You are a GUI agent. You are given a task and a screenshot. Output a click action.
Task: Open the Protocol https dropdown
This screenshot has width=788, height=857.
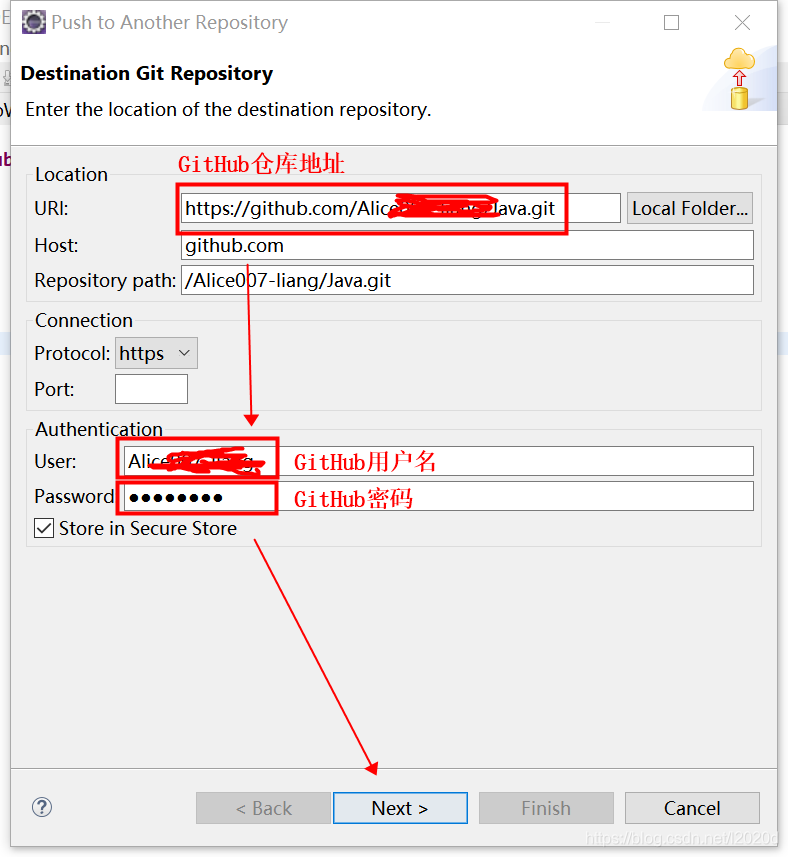point(156,354)
